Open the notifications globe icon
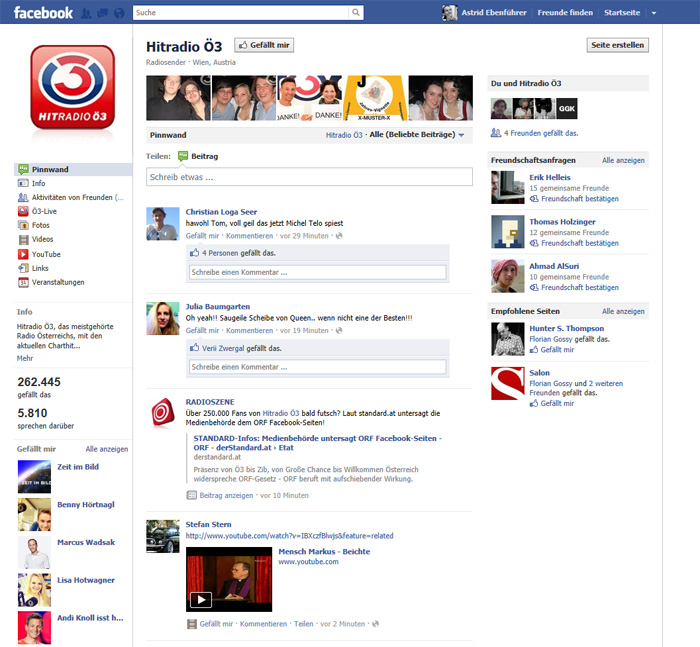This screenshot has width=700, height=647. [x=119, y=13]
